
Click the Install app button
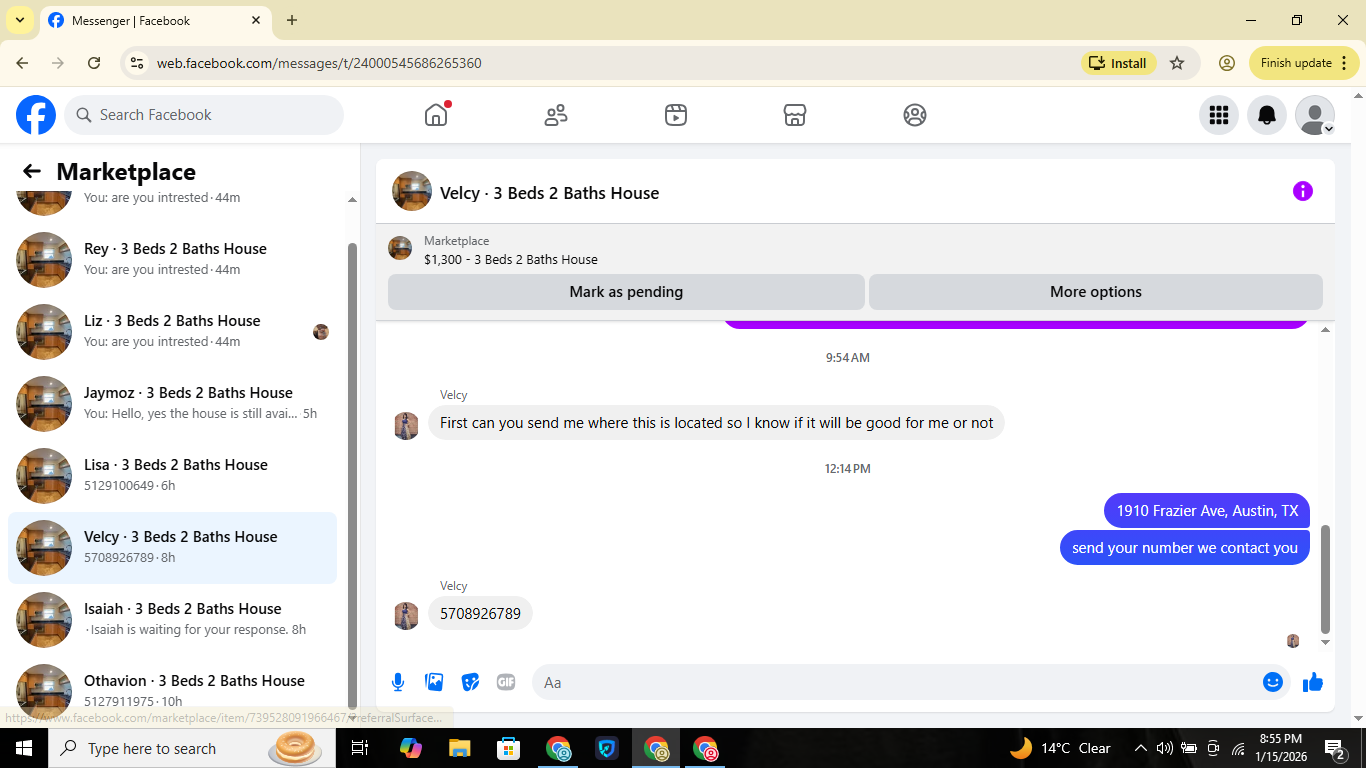(1119, 63)
